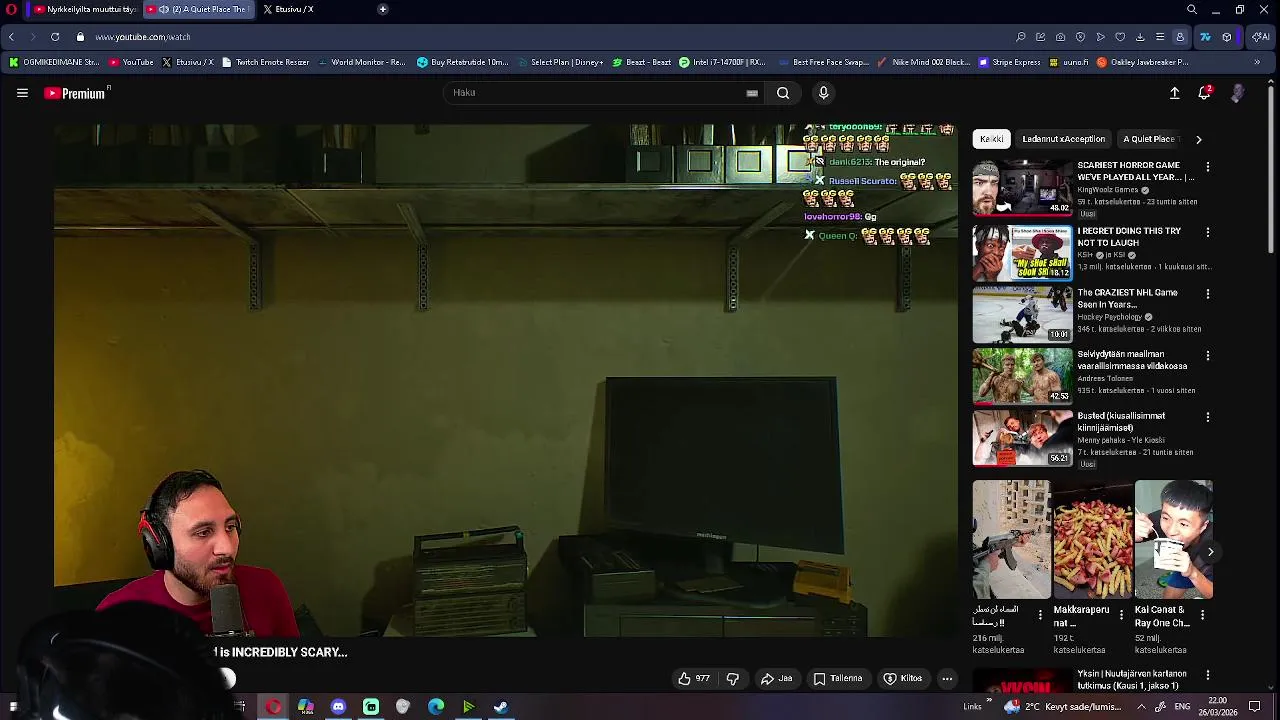Open options for CRAZIEST NHL Game video
The image size is (1280, 720).
click(x=1208, y=294)
